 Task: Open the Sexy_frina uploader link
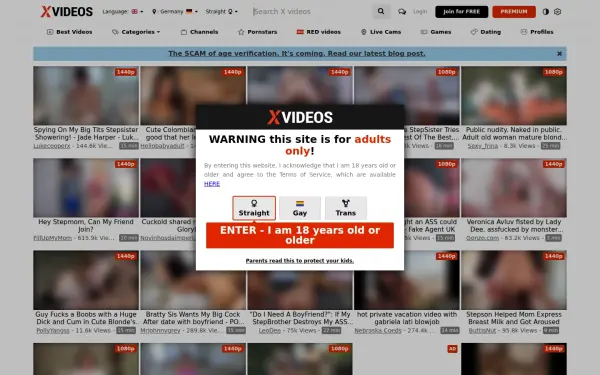(x=483, y=146)
